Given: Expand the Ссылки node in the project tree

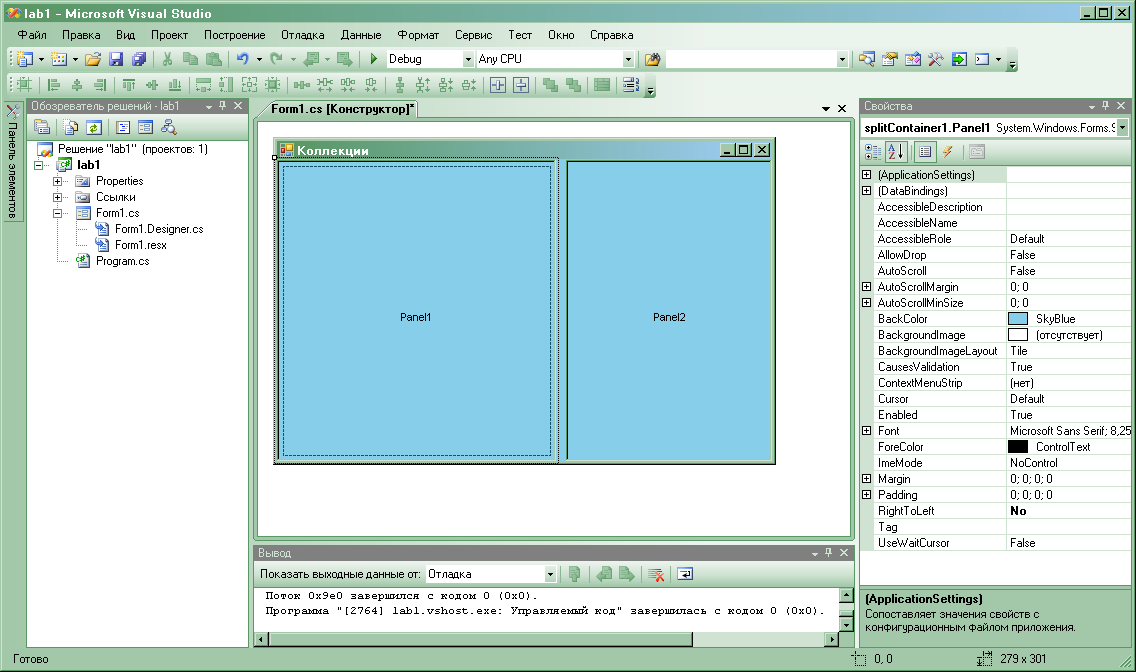Looking at the screenshot, I should pos(57,197).
